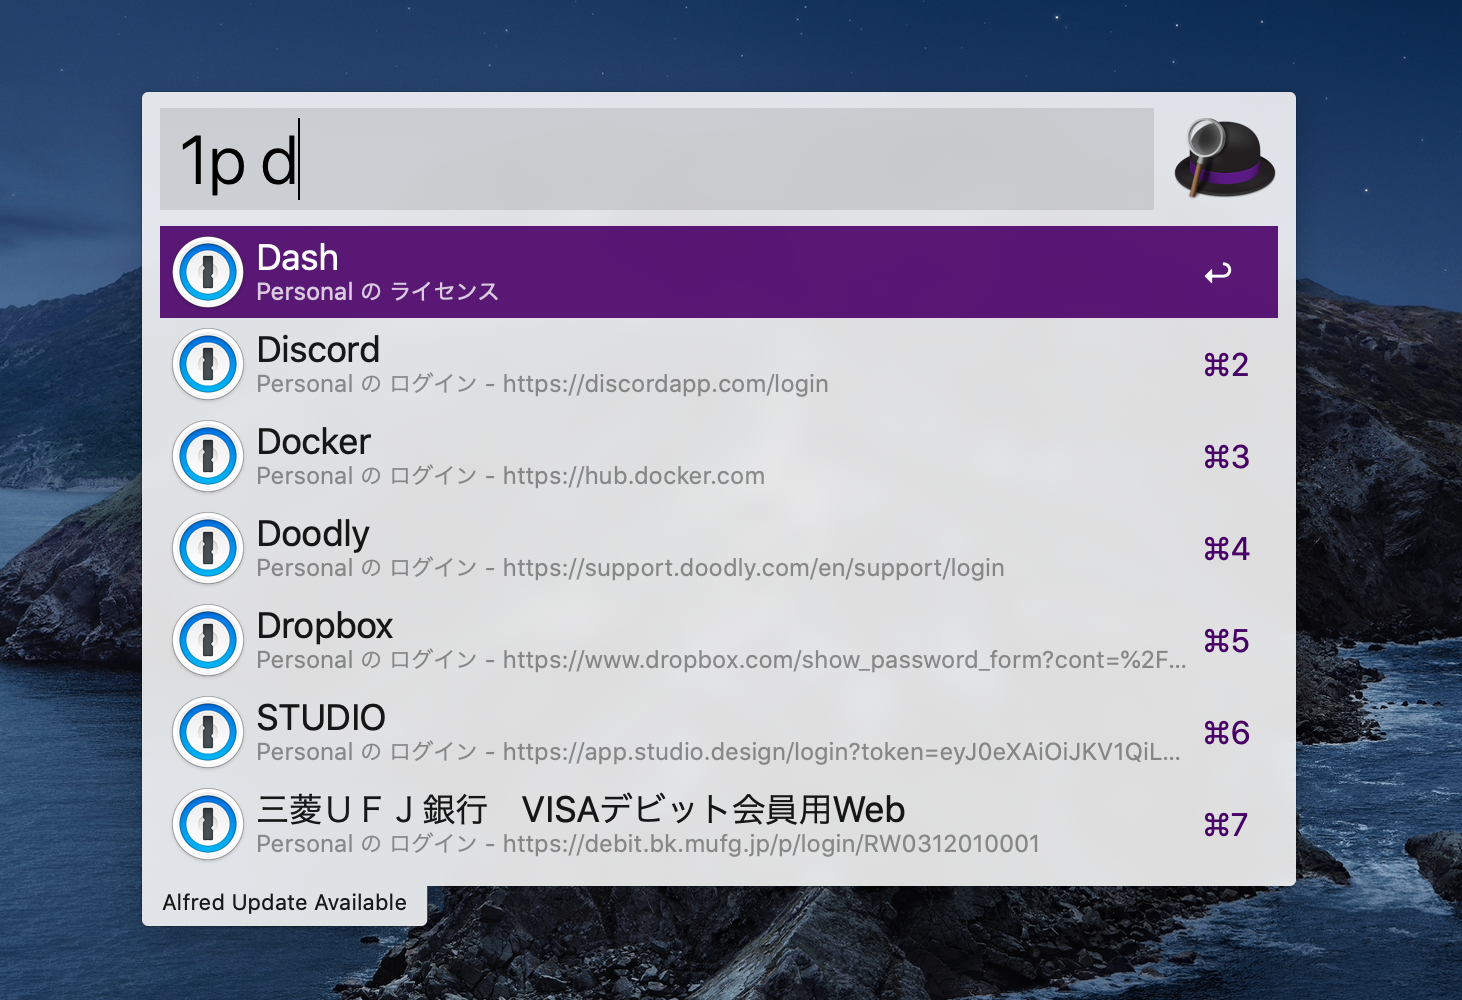The image size is (1462, 1000).
Task: Select the Doodly result title
Action: pyautogui.click(x=313, y=534)
